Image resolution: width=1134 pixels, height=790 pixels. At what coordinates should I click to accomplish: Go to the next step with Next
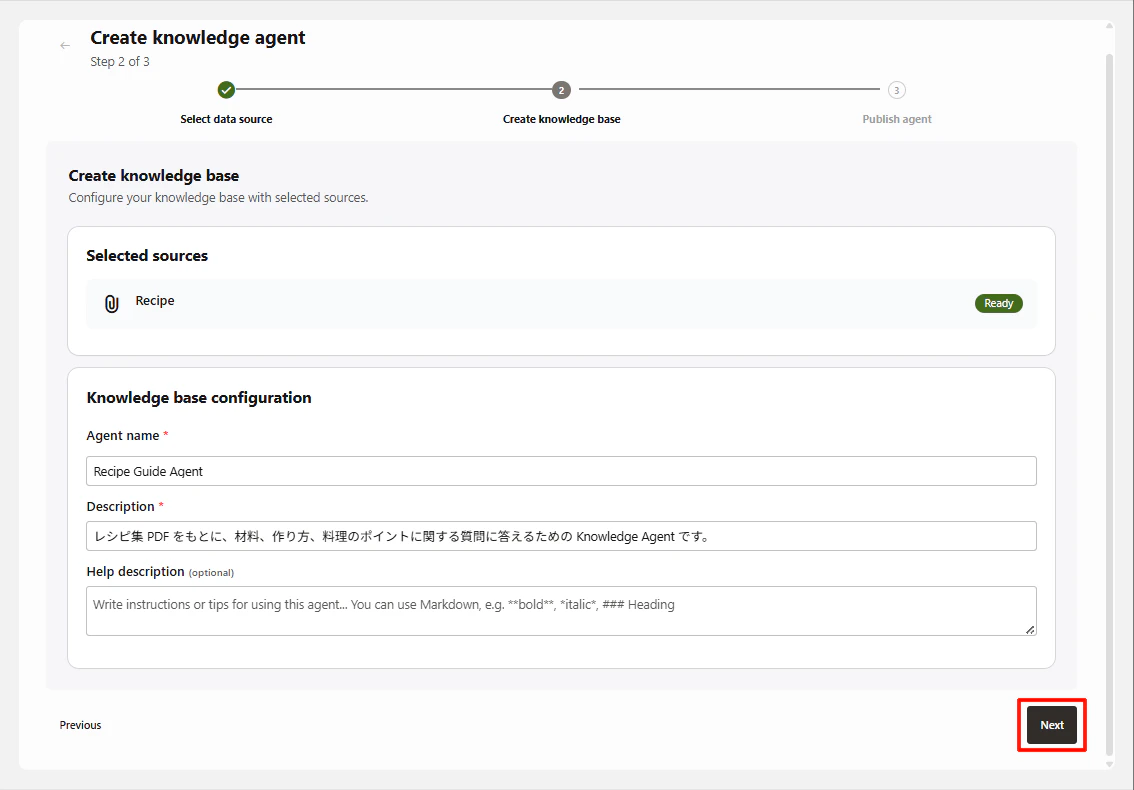[1052, 725]
